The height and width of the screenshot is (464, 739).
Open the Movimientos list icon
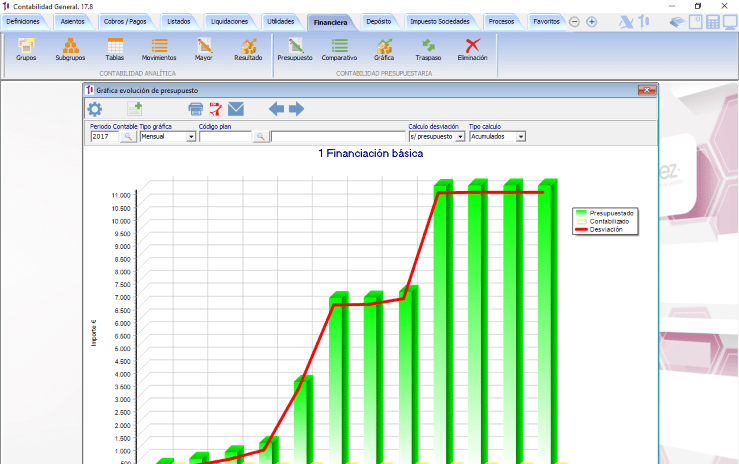159,49
